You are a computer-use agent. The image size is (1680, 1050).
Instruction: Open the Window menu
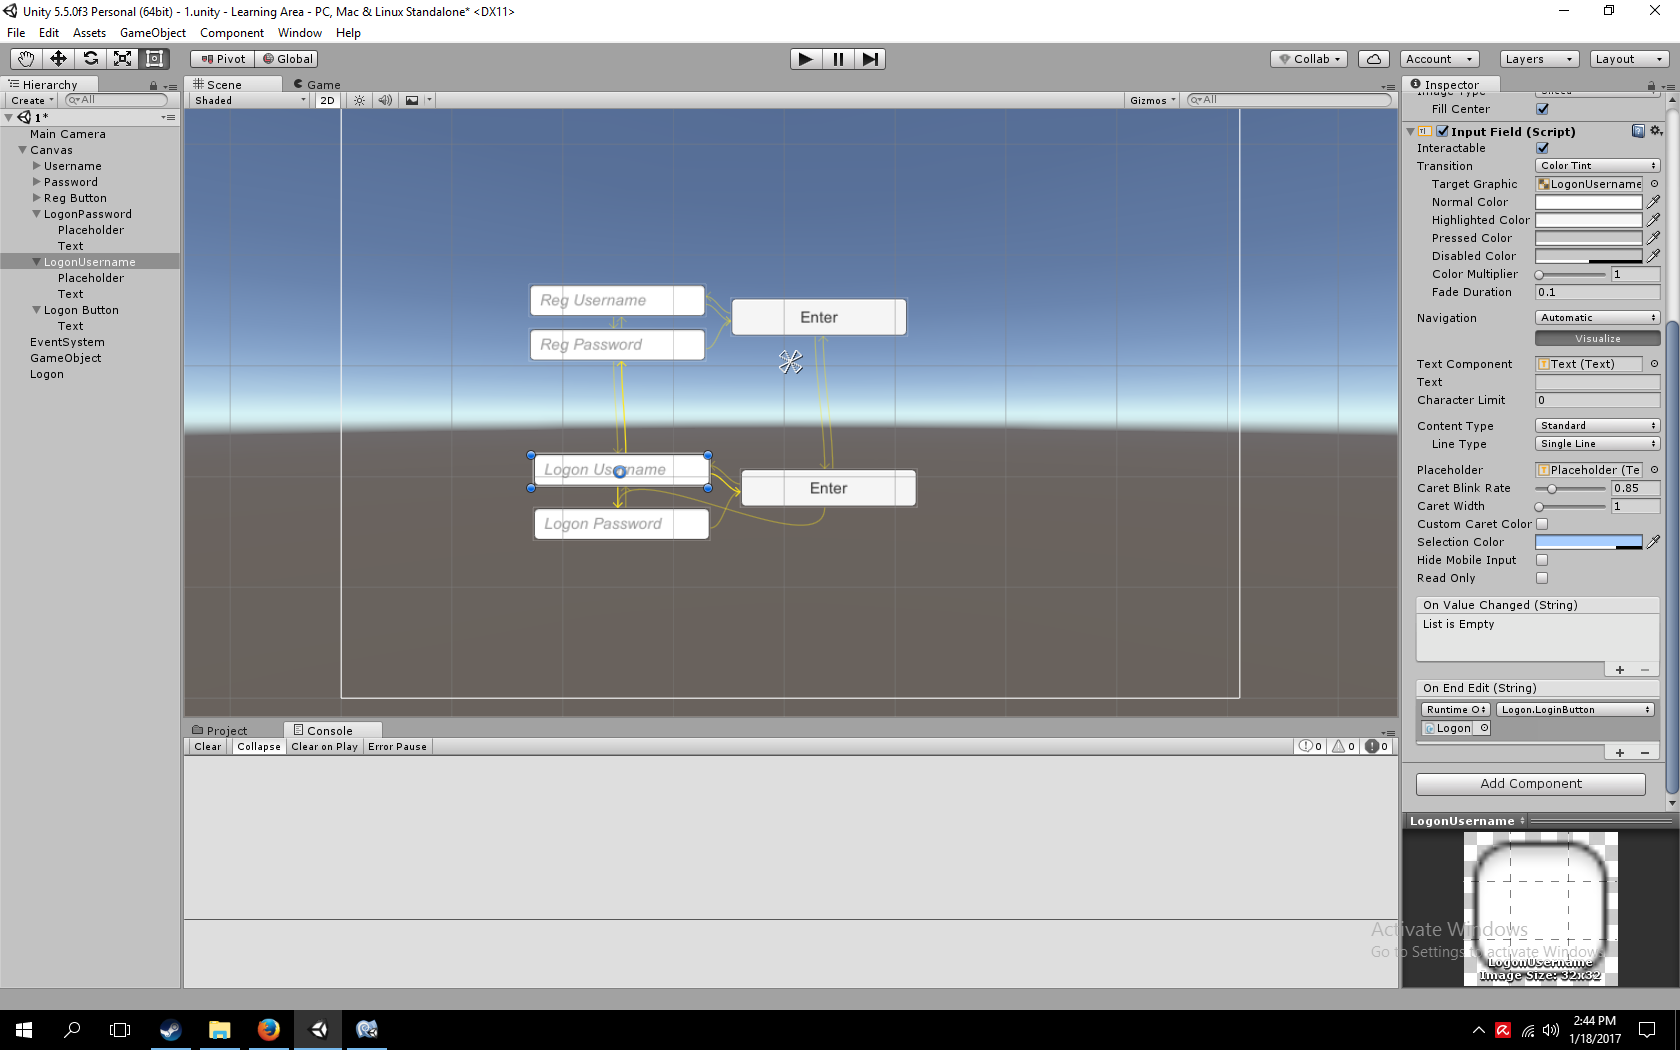click(300, 33)
